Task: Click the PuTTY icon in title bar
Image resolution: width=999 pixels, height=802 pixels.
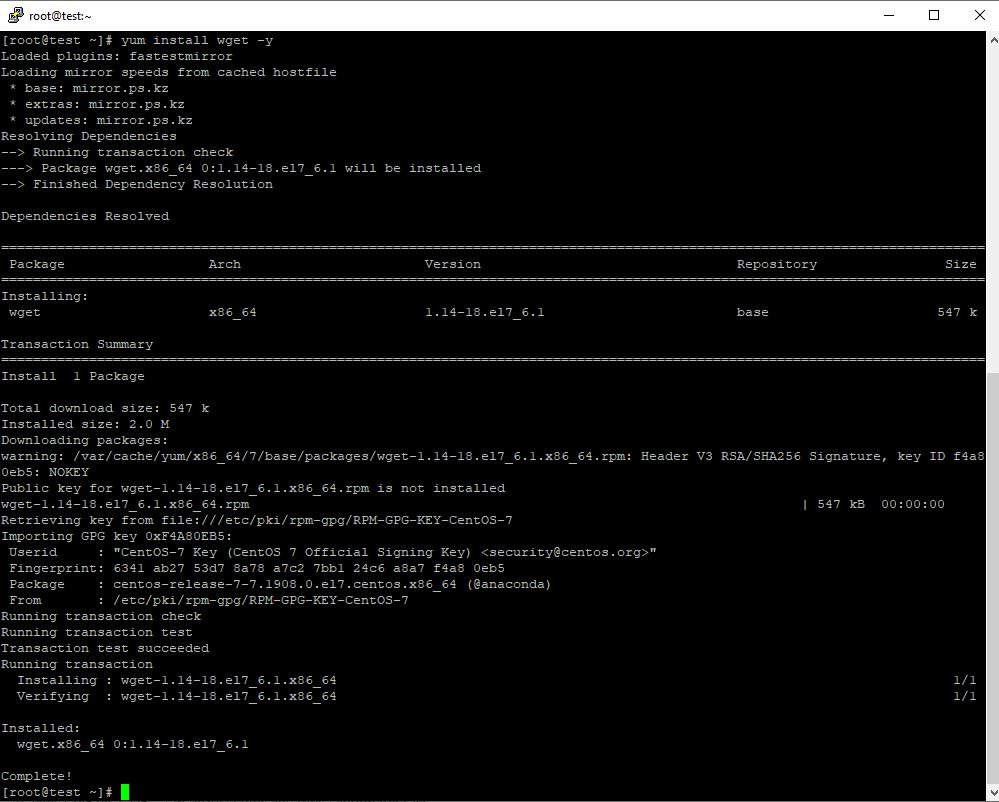Action: click(x=15, y=15)
